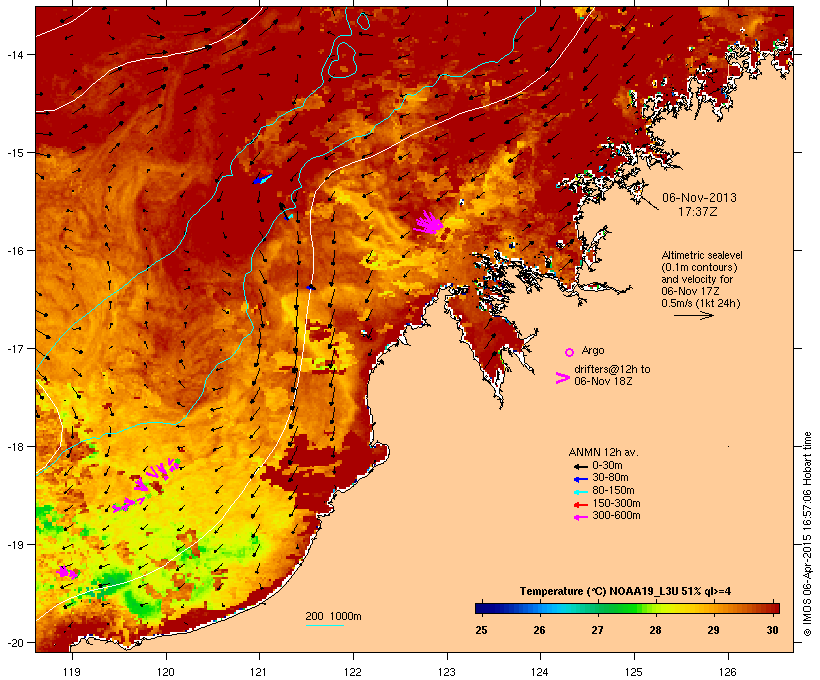Click the colorbar tick label 29

coord(713,630)
